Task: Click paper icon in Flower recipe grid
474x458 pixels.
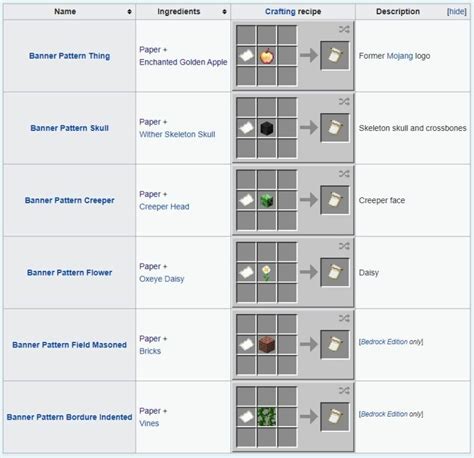Action: (246, 273)
